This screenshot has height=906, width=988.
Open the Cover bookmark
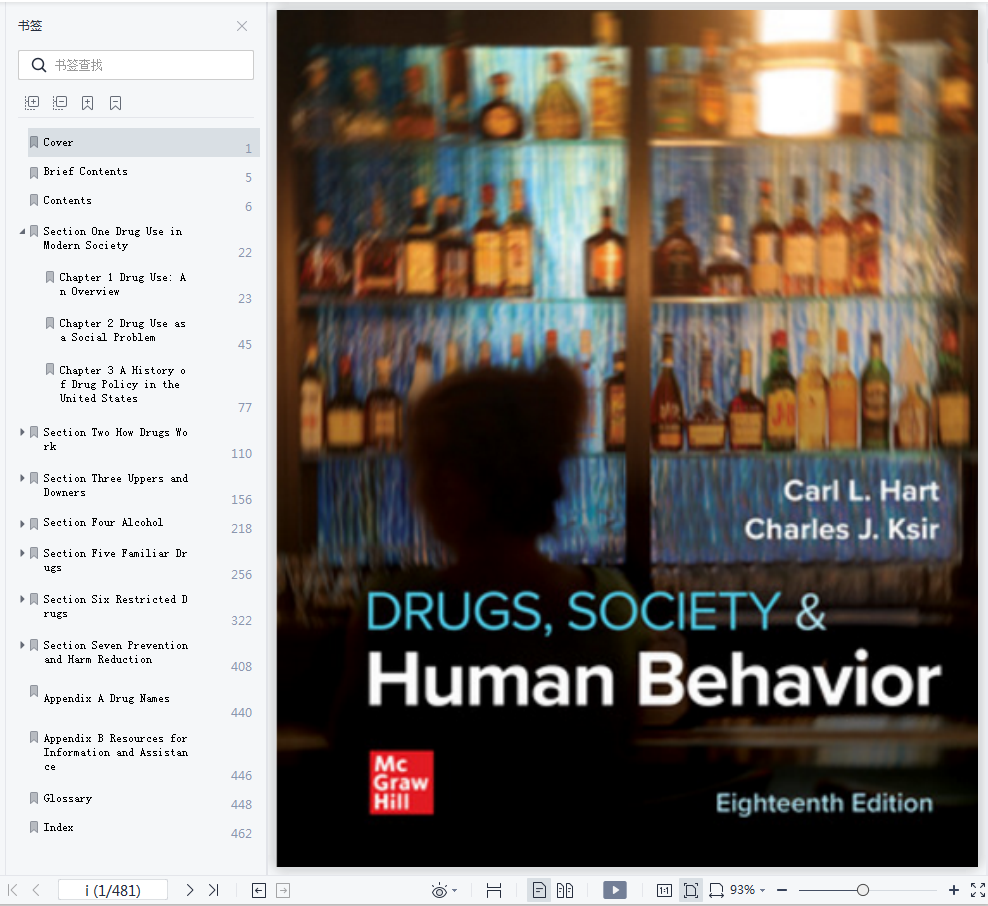click(144, 143)
